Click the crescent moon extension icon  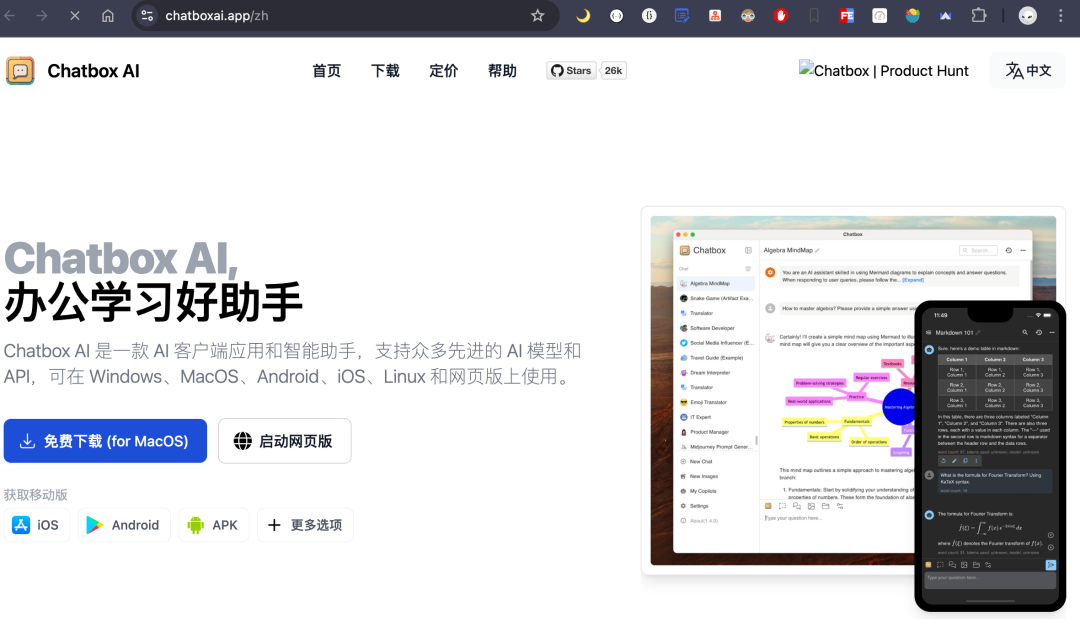pyautogui.click(x=583, y=15)
